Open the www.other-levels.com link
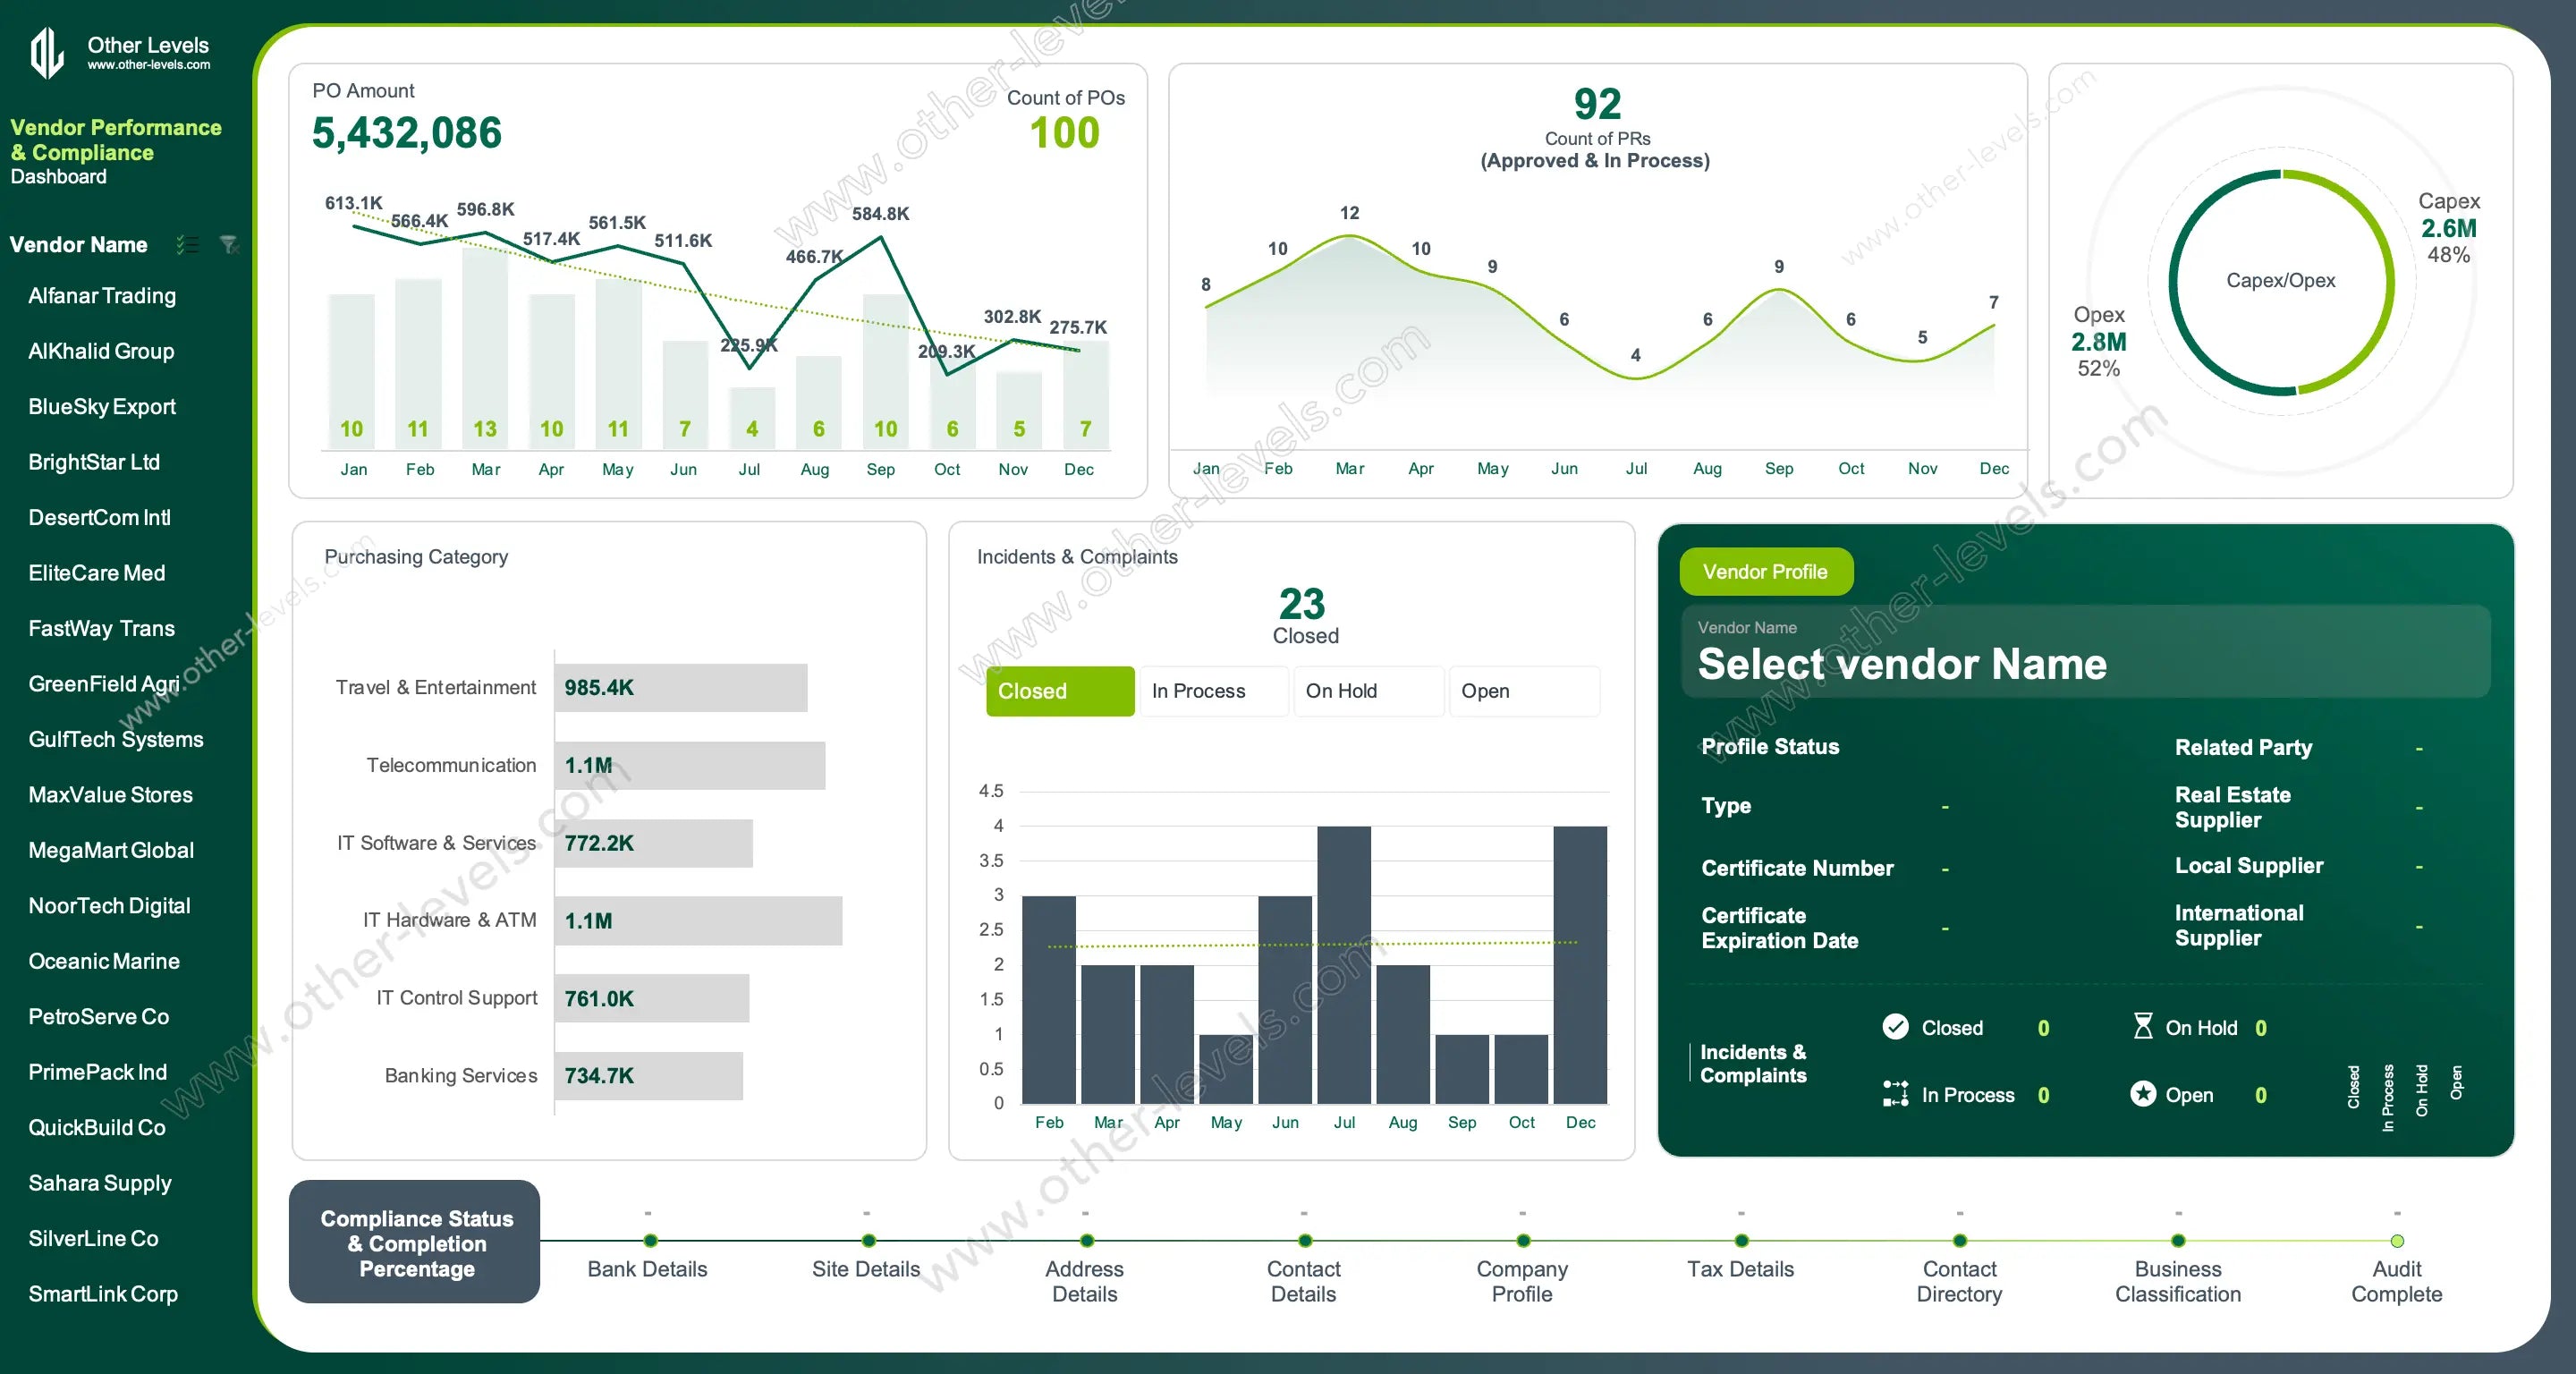 pos(149,65)
